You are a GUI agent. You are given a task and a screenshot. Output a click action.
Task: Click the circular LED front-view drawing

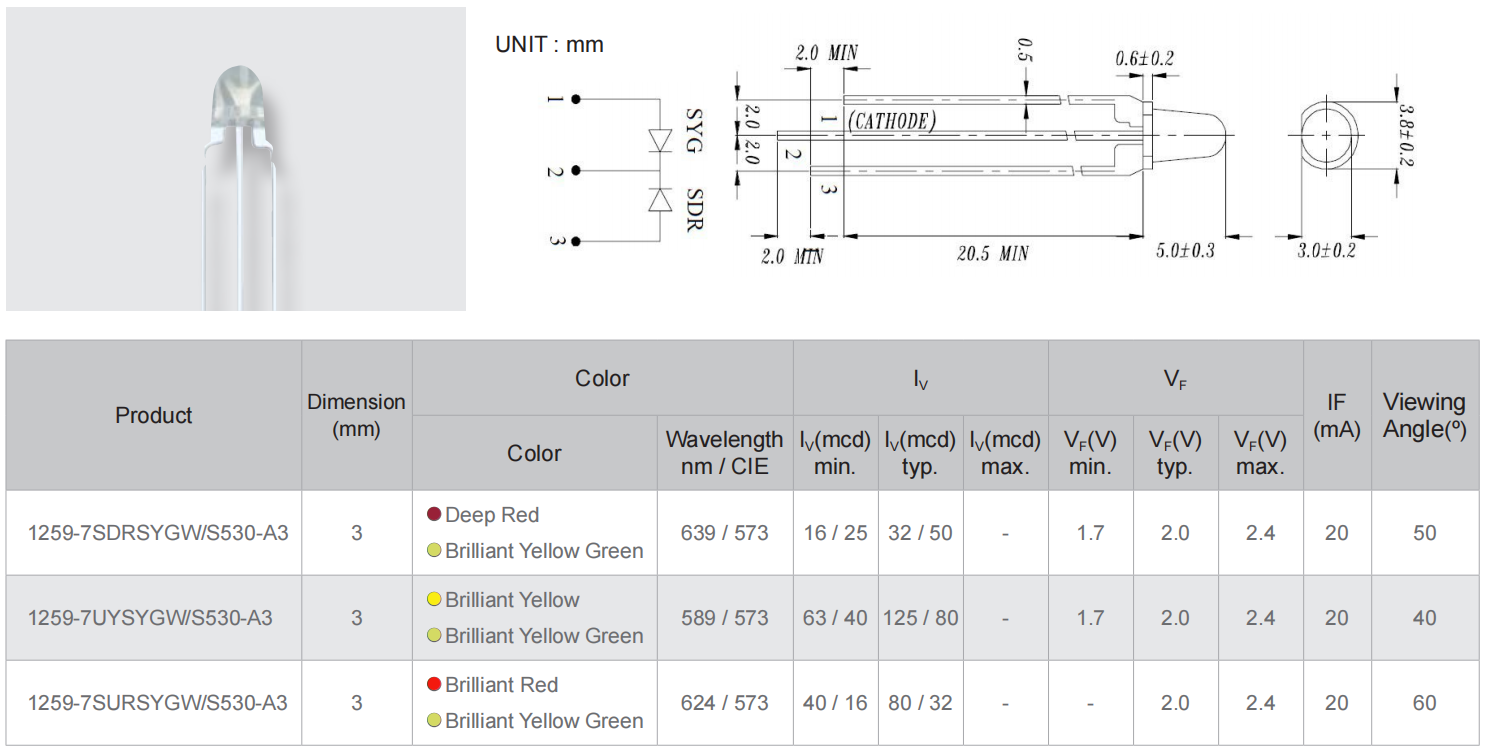(1326, 135)
